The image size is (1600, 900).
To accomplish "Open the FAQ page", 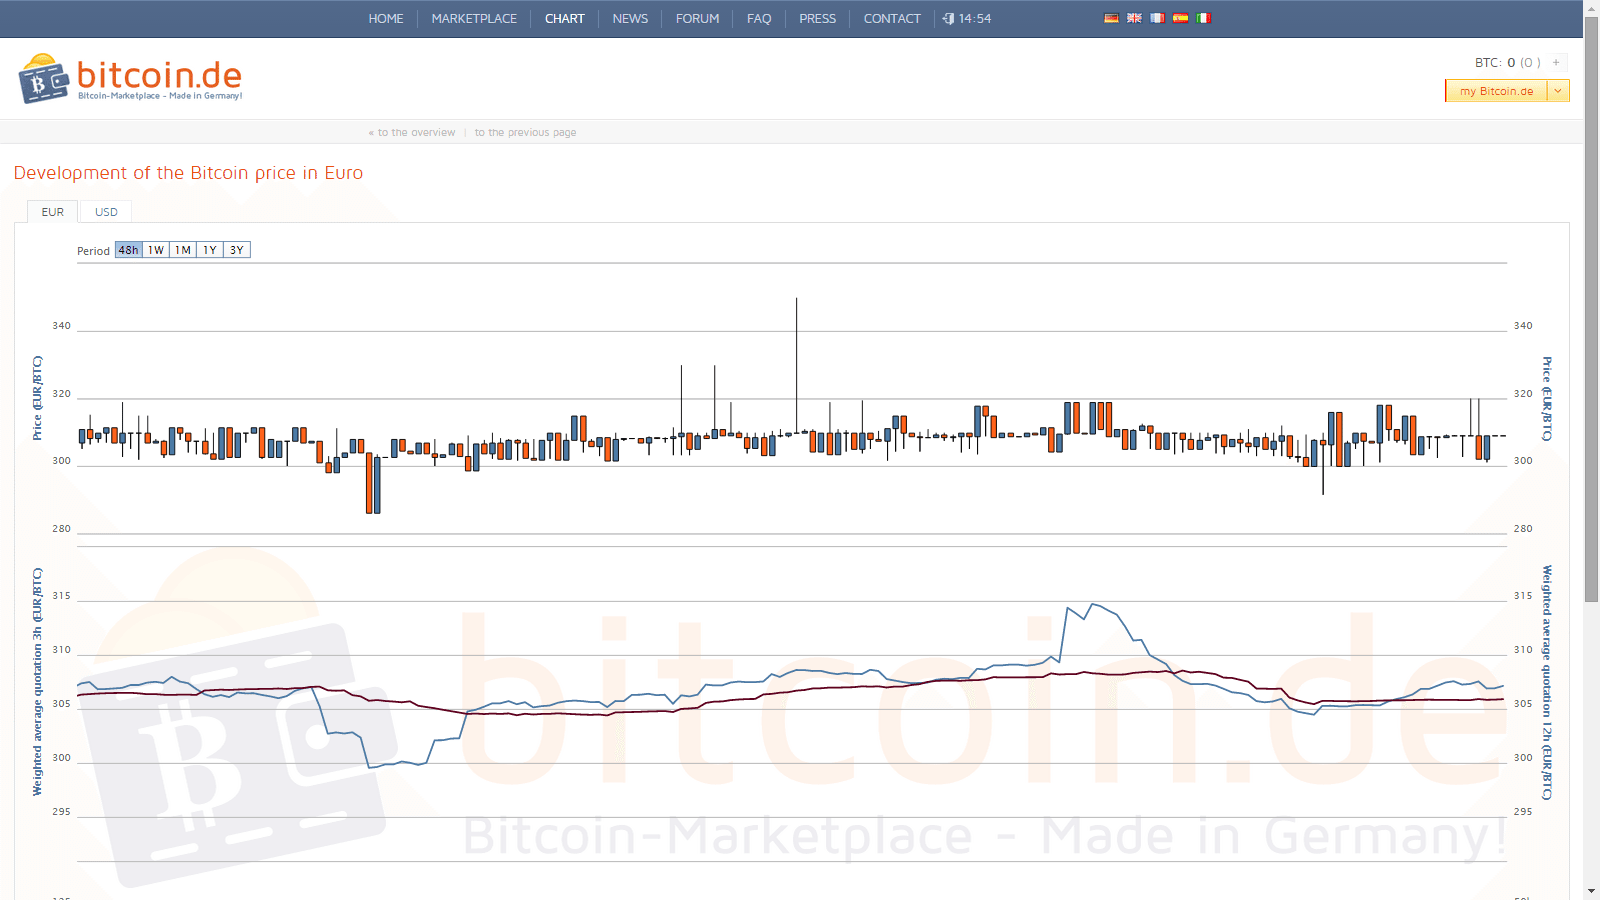I will (x=759, y=18).
